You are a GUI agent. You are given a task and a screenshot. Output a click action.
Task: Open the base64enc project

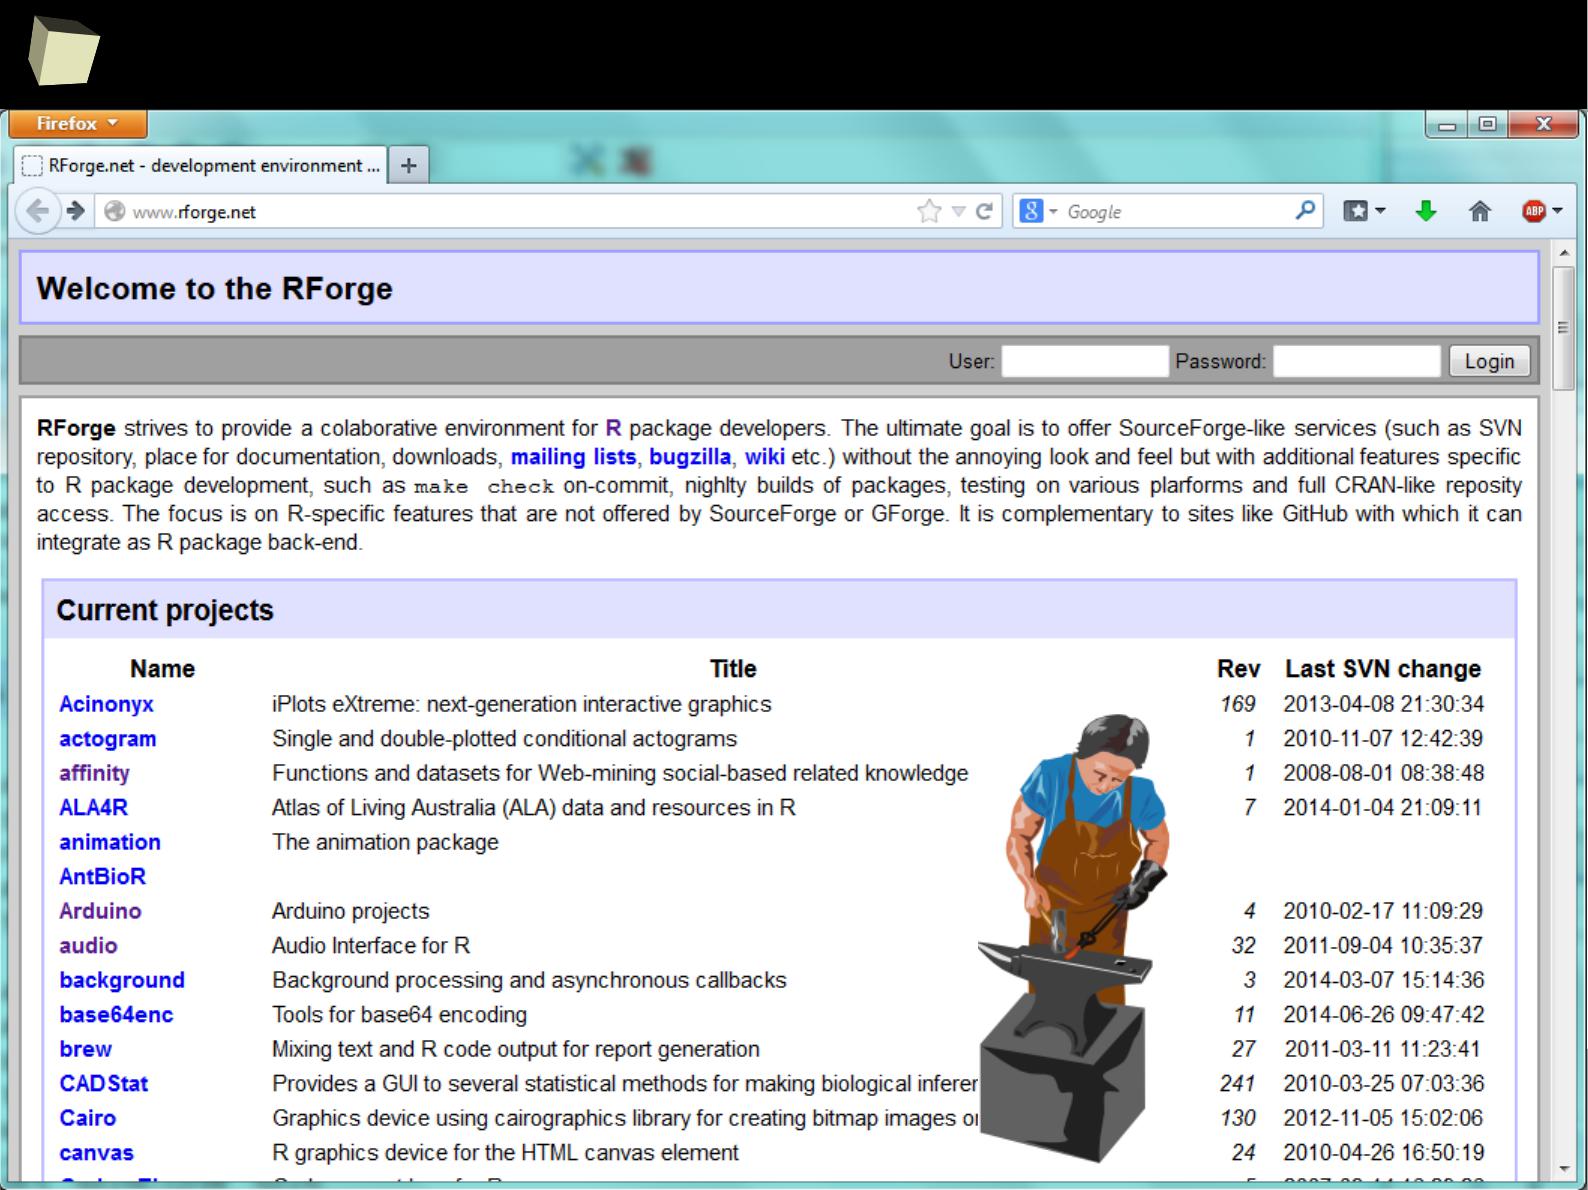point(116,1014)
